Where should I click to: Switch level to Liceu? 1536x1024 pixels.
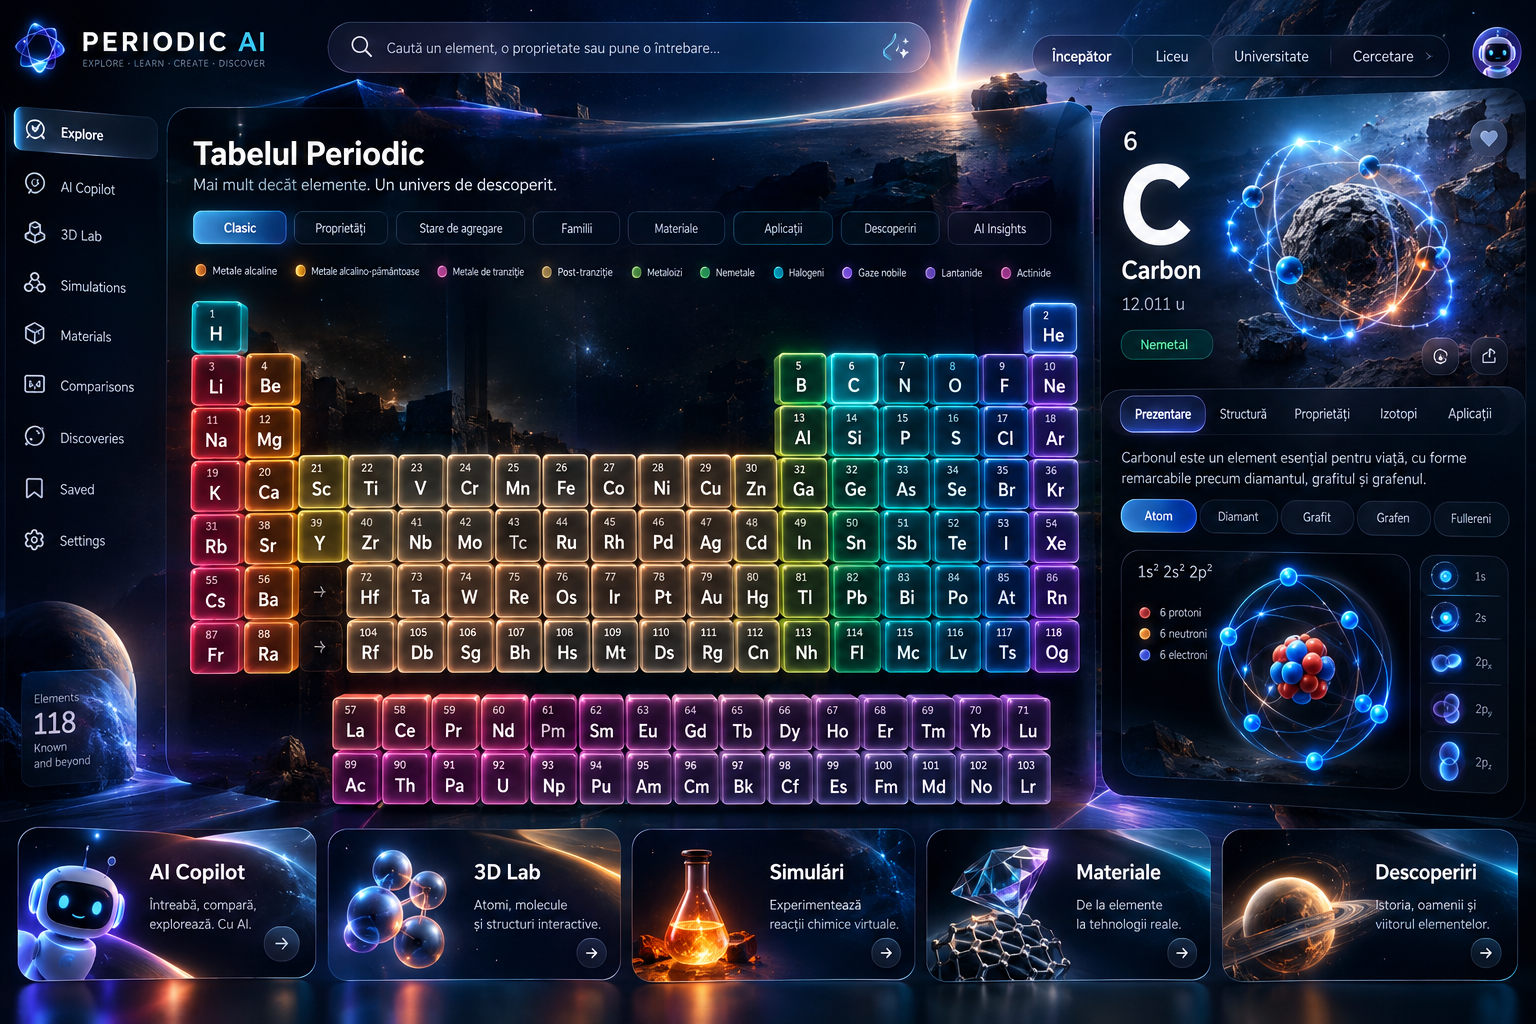pyautogui.click(x=1172, y=56)
